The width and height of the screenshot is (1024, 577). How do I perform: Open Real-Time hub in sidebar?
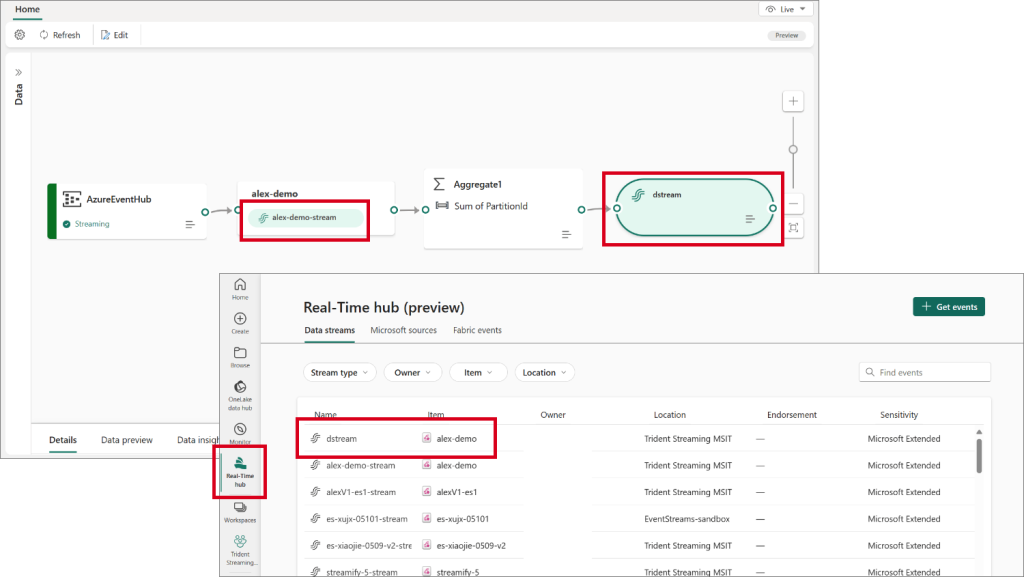[x=240, y=473]
